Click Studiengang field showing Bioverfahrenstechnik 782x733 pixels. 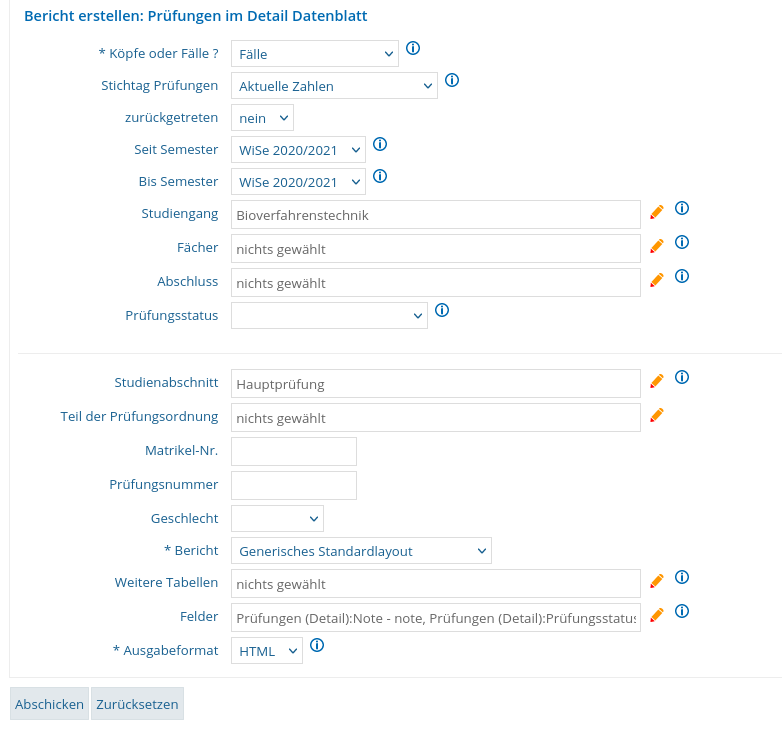[436, 215]
